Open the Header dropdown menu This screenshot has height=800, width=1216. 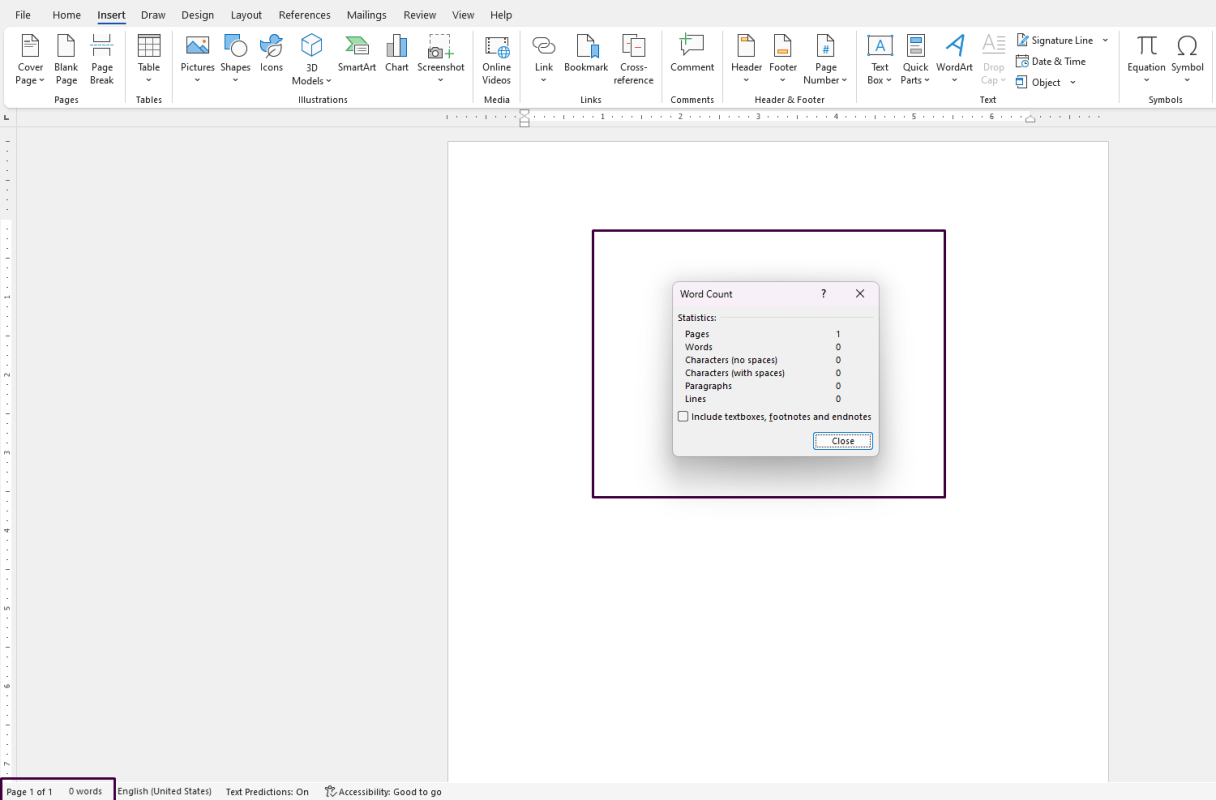coord(746,80)
